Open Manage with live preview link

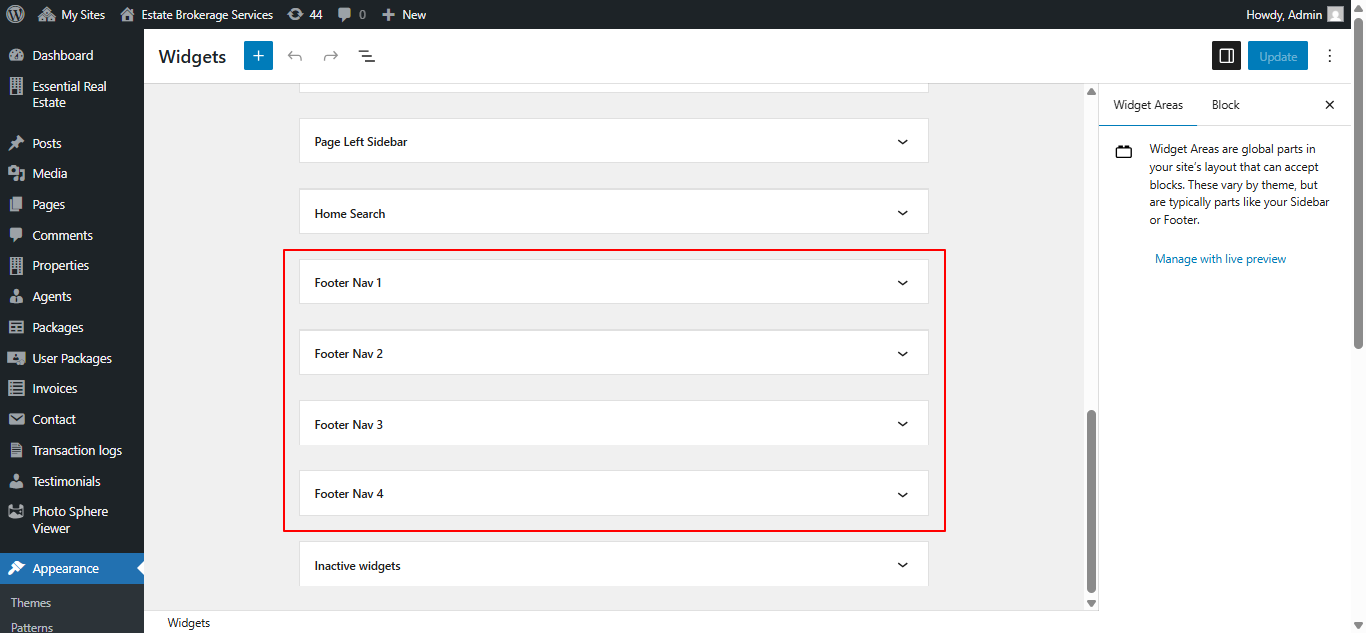(1220, 258)
